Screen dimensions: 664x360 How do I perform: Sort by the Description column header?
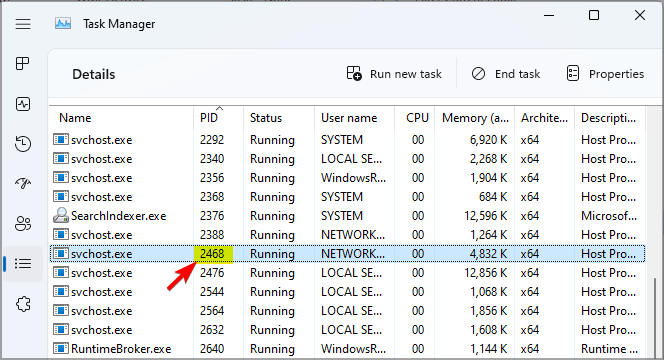(610, 118)
